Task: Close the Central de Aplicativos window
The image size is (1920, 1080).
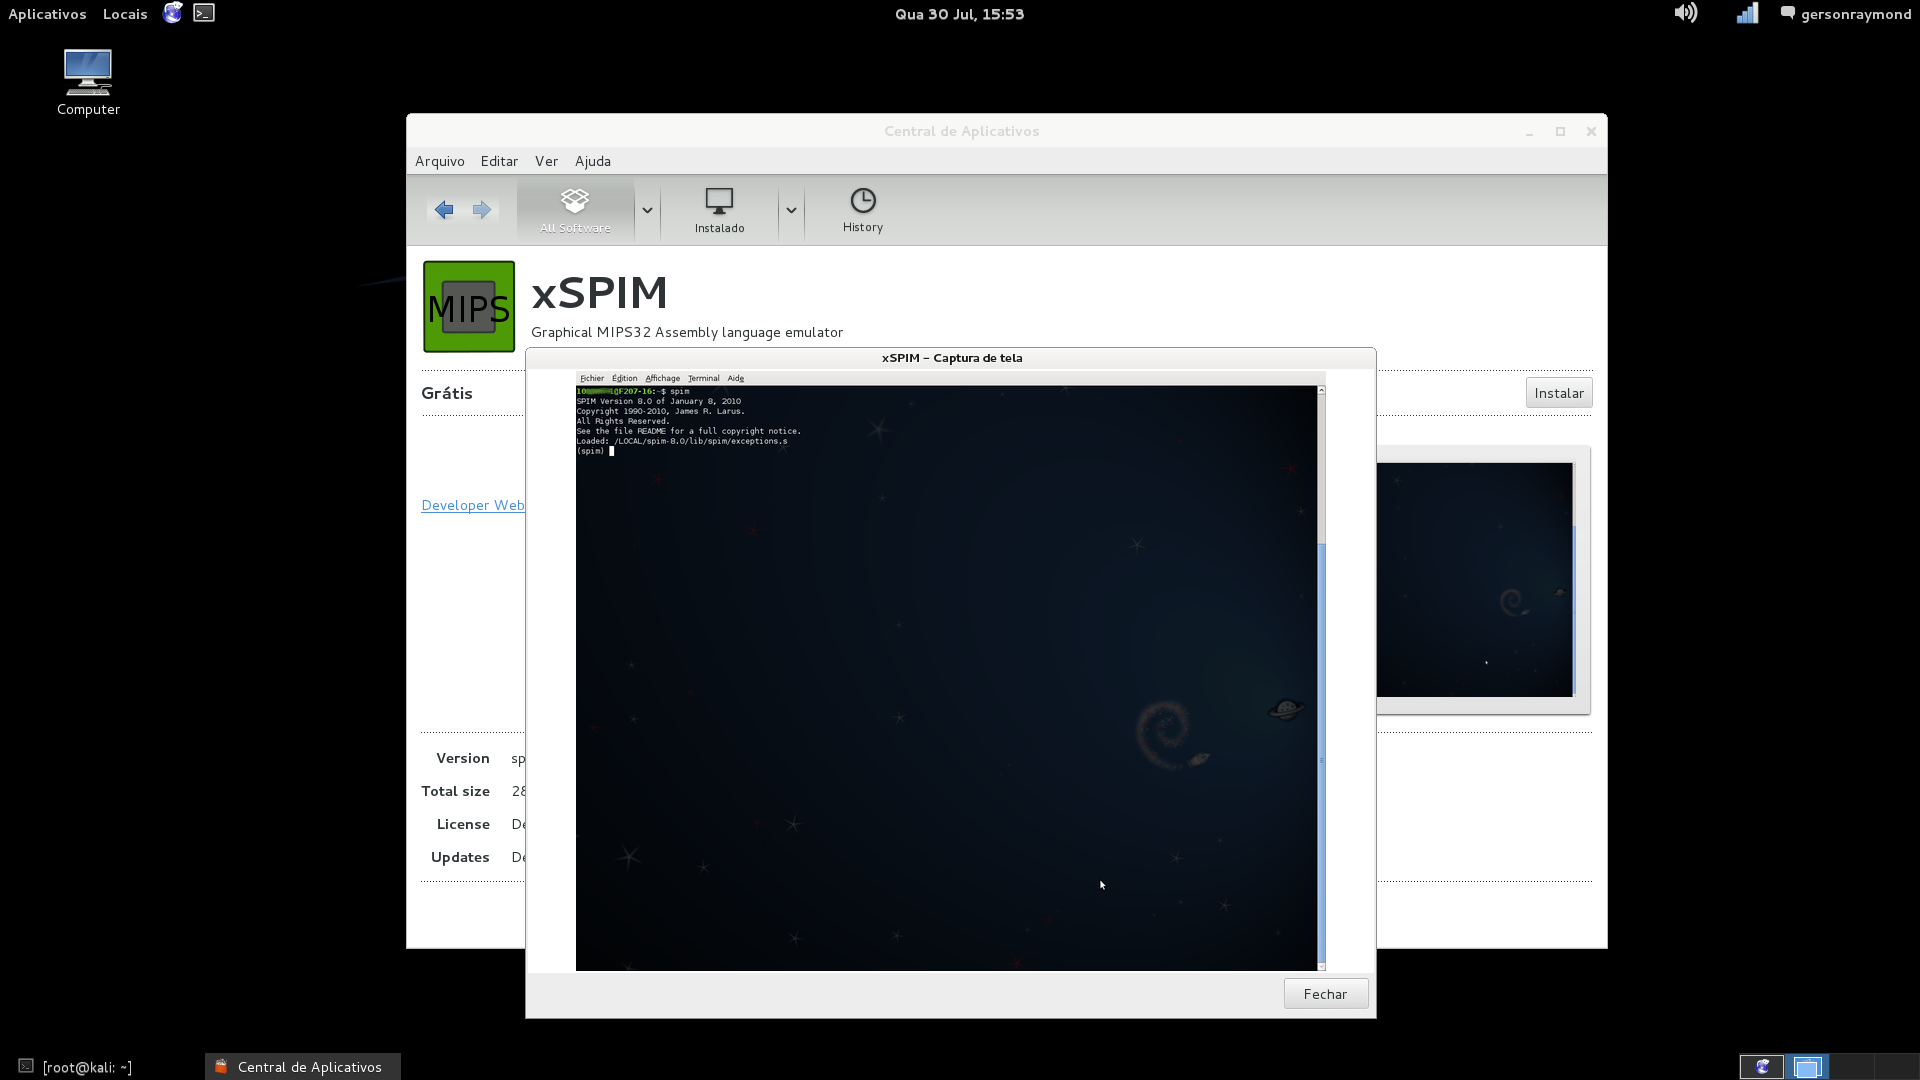Action: click(1591, 132)
